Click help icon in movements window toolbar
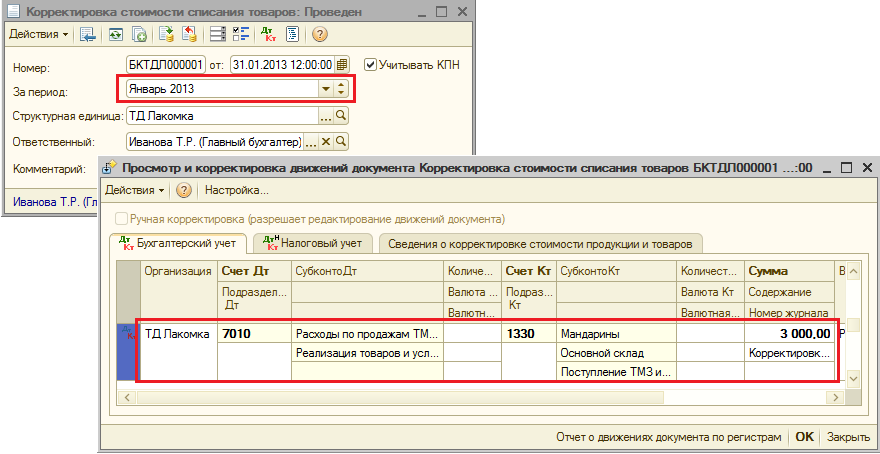The image size is (880, 454). coord(184,190)
